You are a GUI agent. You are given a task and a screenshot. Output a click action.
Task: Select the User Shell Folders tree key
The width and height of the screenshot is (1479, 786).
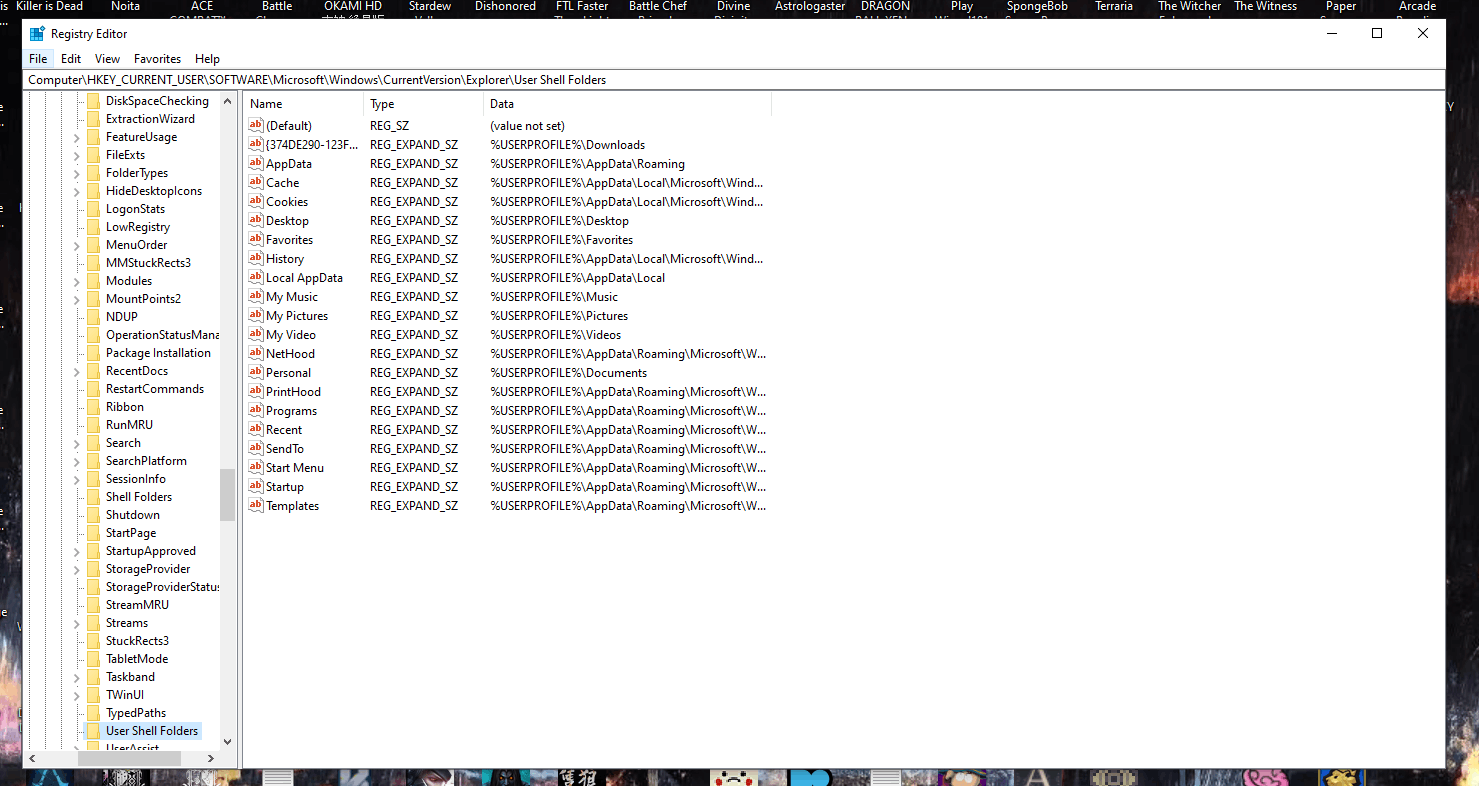tap(152, 731)
